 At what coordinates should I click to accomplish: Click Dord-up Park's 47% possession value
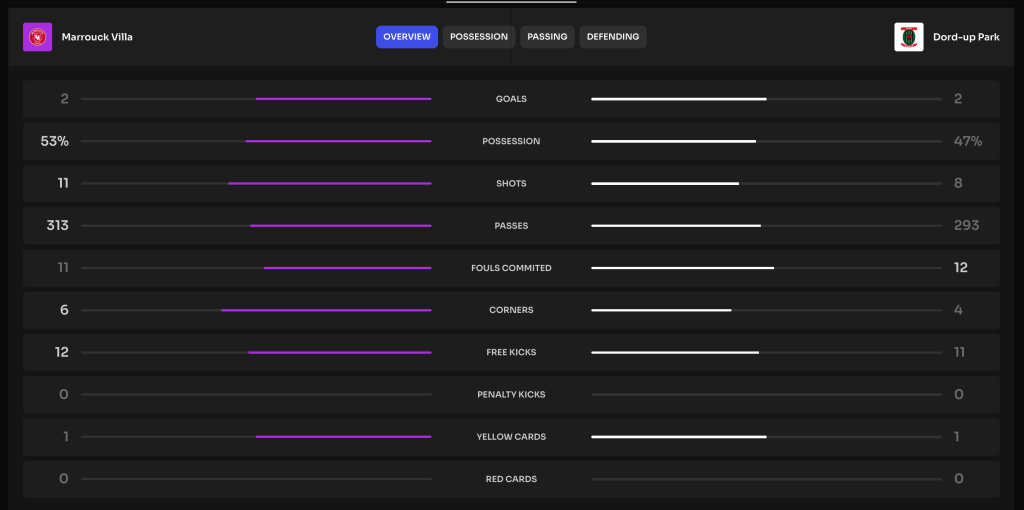[967, 141]
